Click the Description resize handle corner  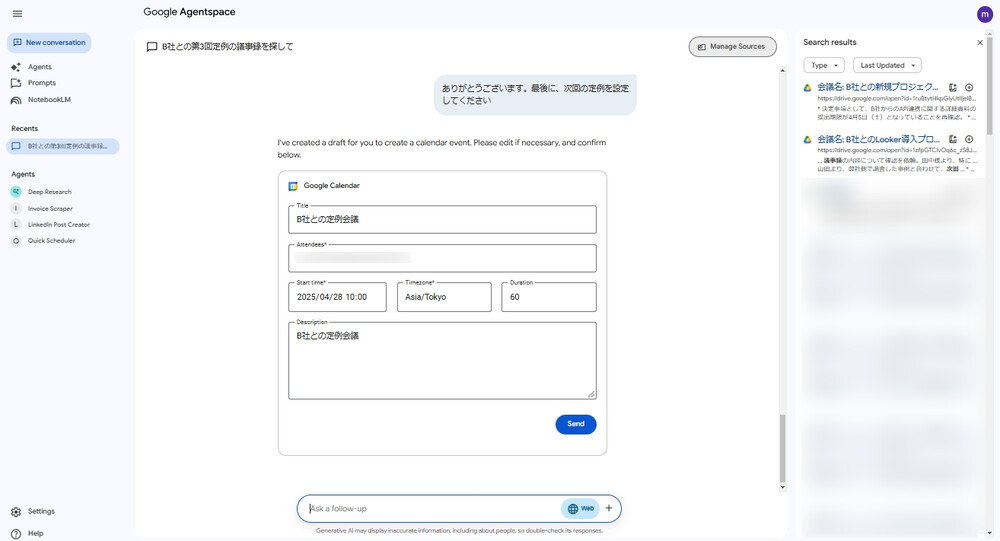coord(591,394)
